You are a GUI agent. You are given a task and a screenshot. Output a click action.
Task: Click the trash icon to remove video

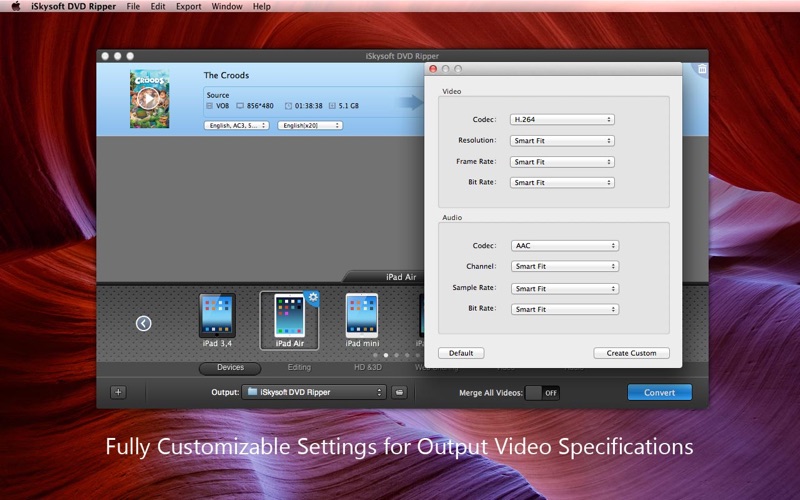click(702, 68)
